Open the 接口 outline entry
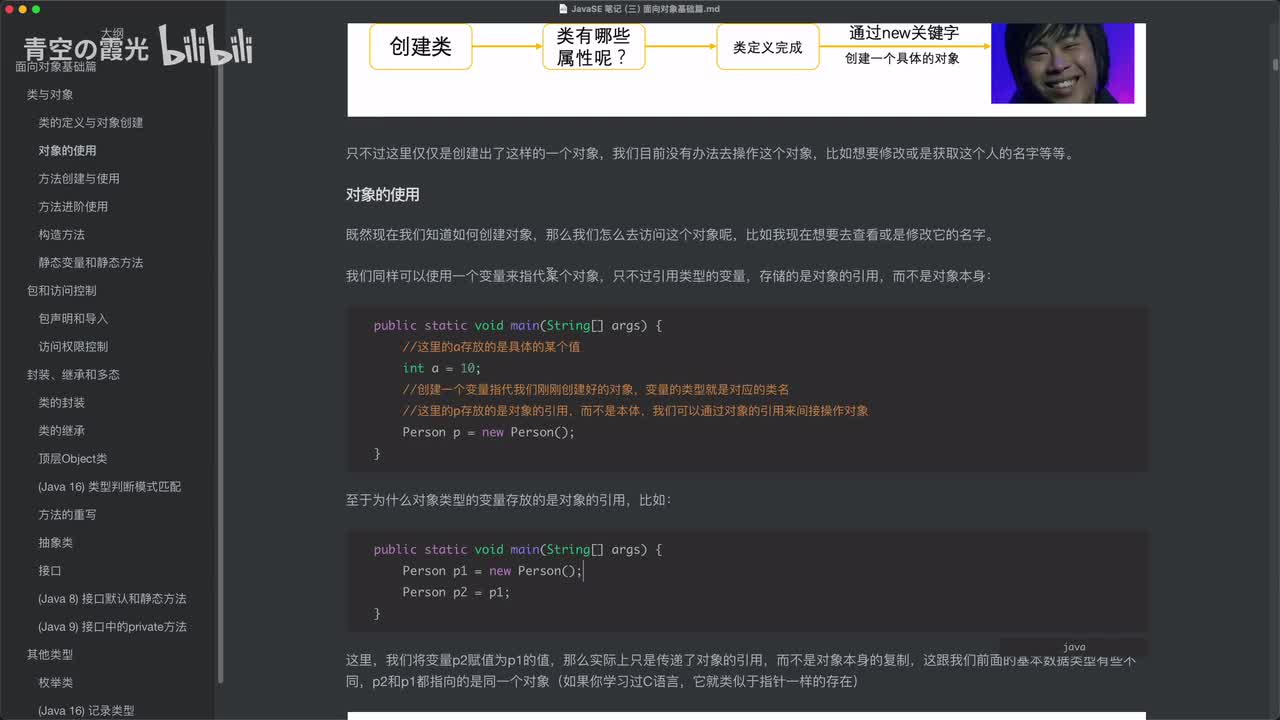 pyautogui.click(x=50, y=571)
